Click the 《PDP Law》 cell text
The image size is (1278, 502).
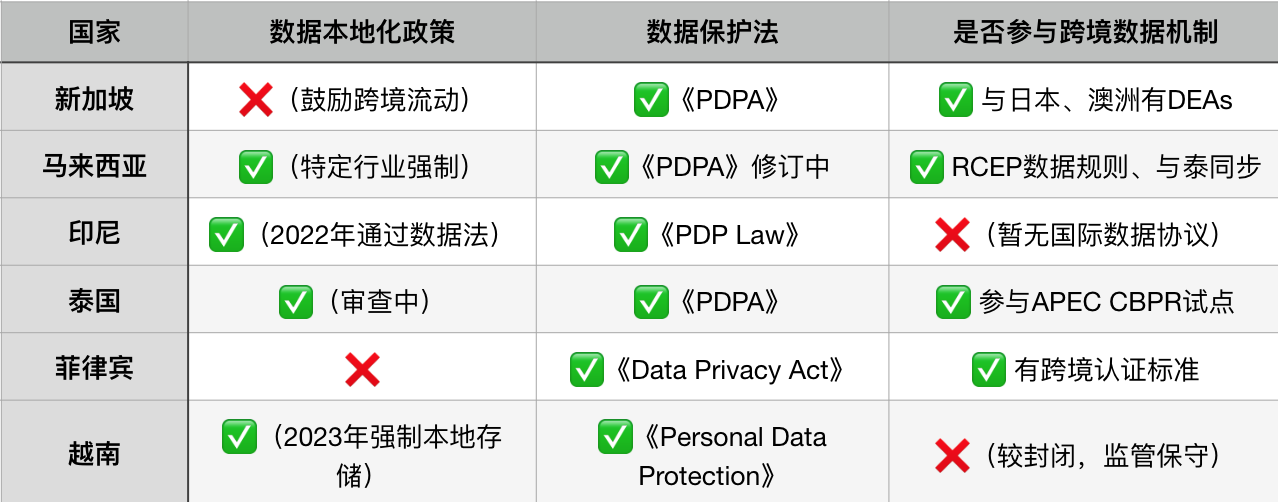tap(728, 234)
